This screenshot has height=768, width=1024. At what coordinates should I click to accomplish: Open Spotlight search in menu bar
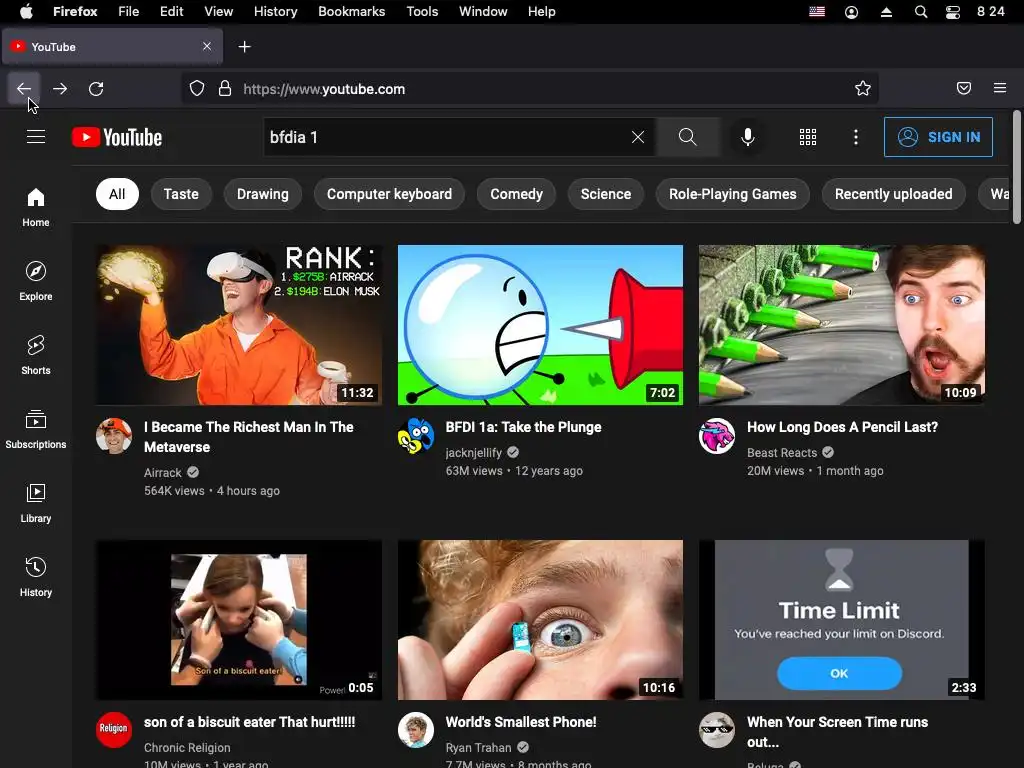[x=921, y=12]
